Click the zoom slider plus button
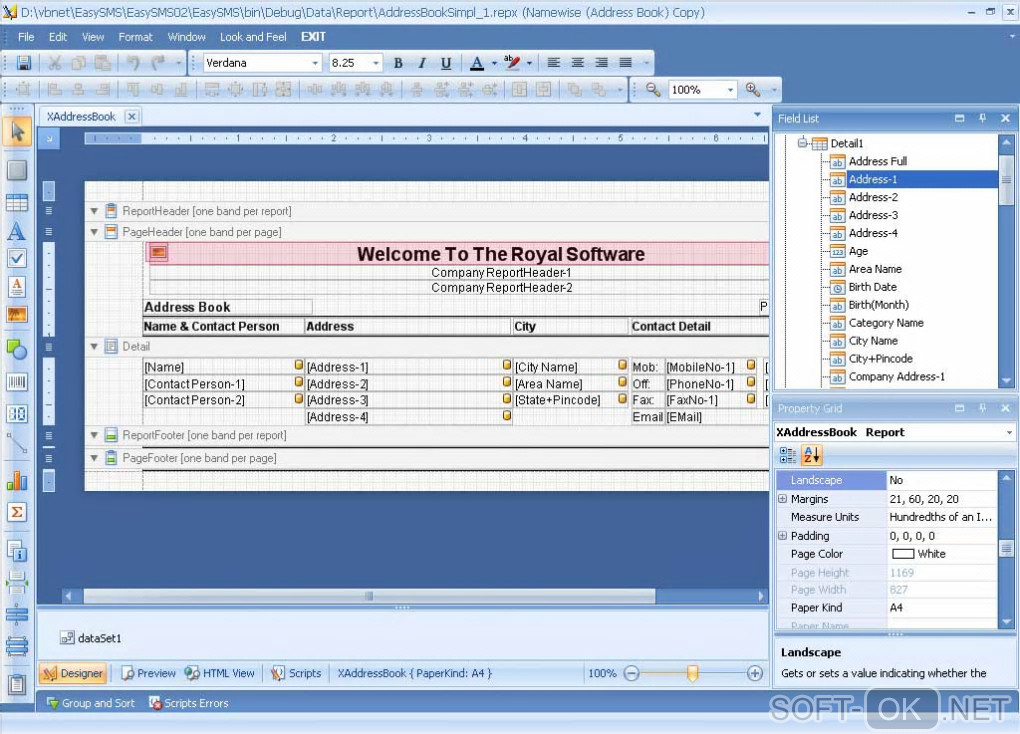The width and height of the screenshot is (1020, 734). [x=755, y=673]
